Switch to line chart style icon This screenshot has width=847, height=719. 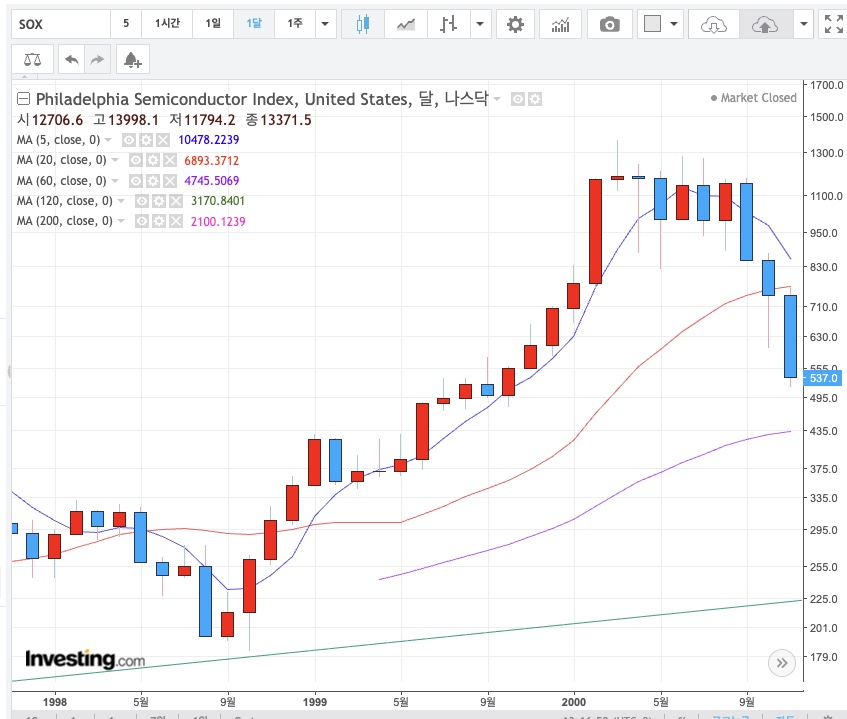[406, 24]
